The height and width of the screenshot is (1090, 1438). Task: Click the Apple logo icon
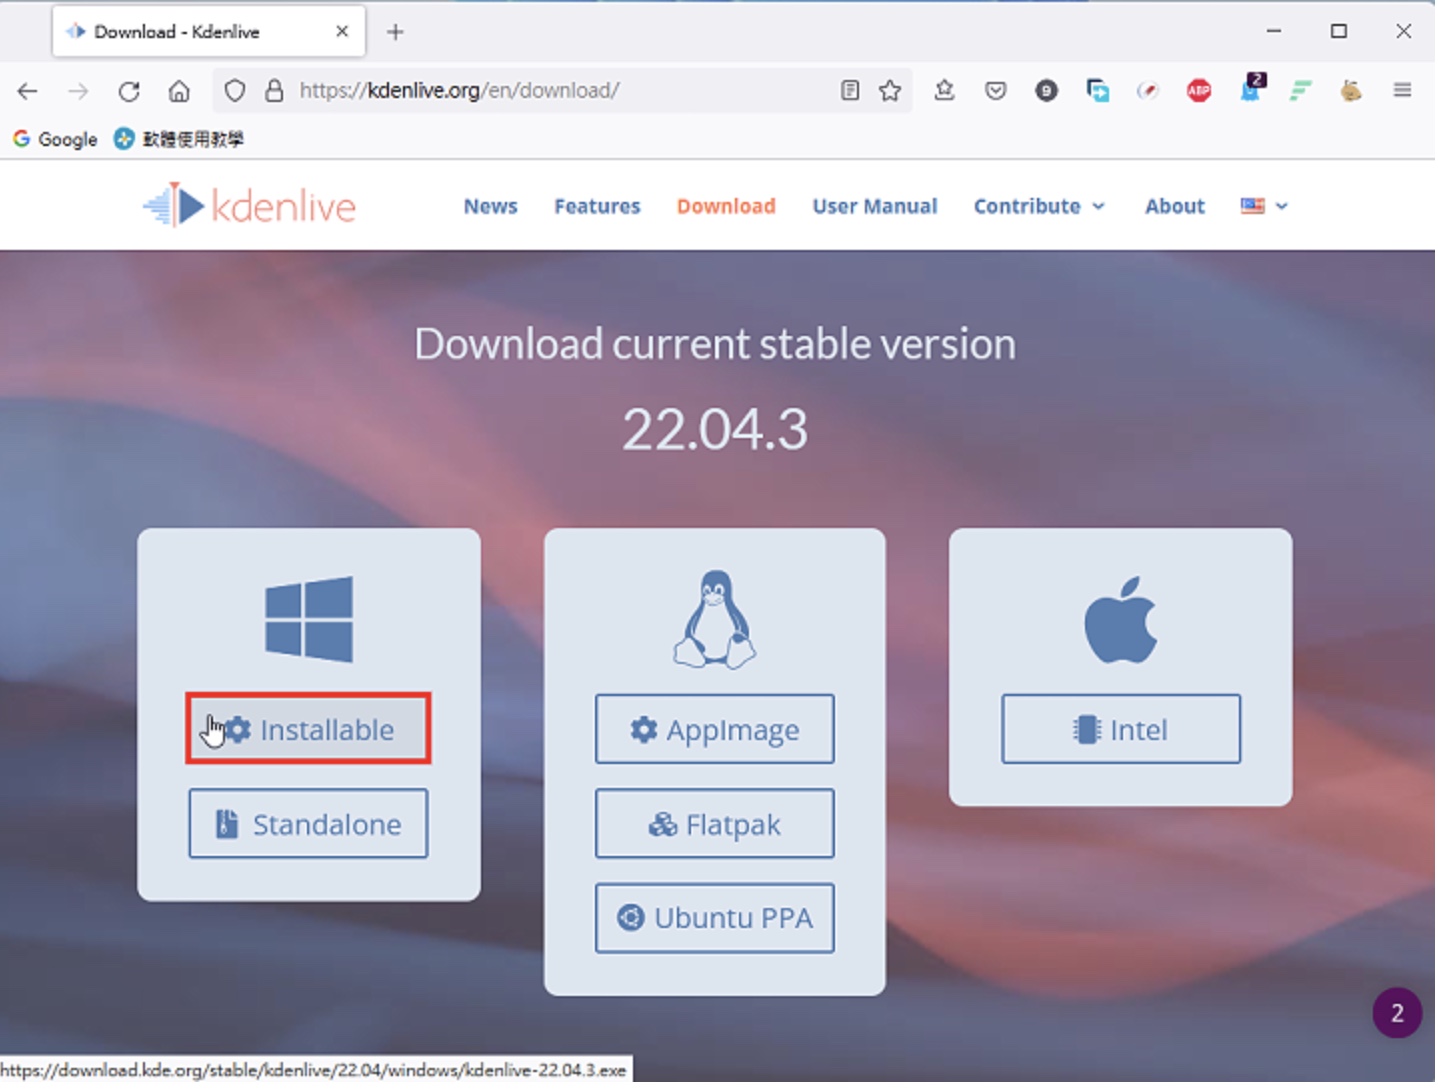pyautogui.click(x=1121, y=620)
